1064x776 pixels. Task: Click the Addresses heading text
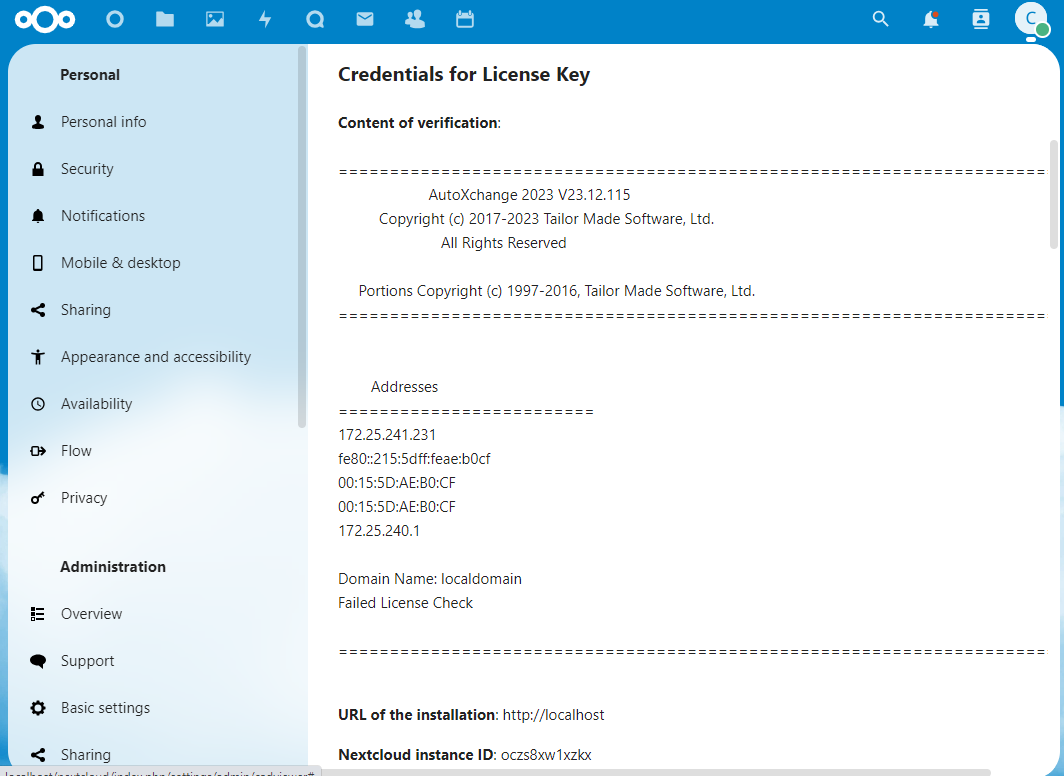404,387
